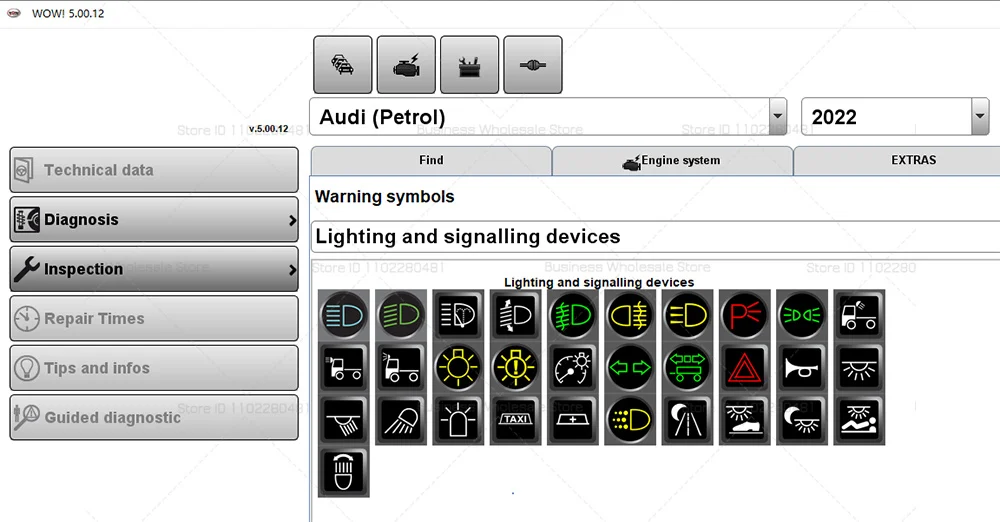
Task: Open the connector plug toolbar button
Action: 533,64
